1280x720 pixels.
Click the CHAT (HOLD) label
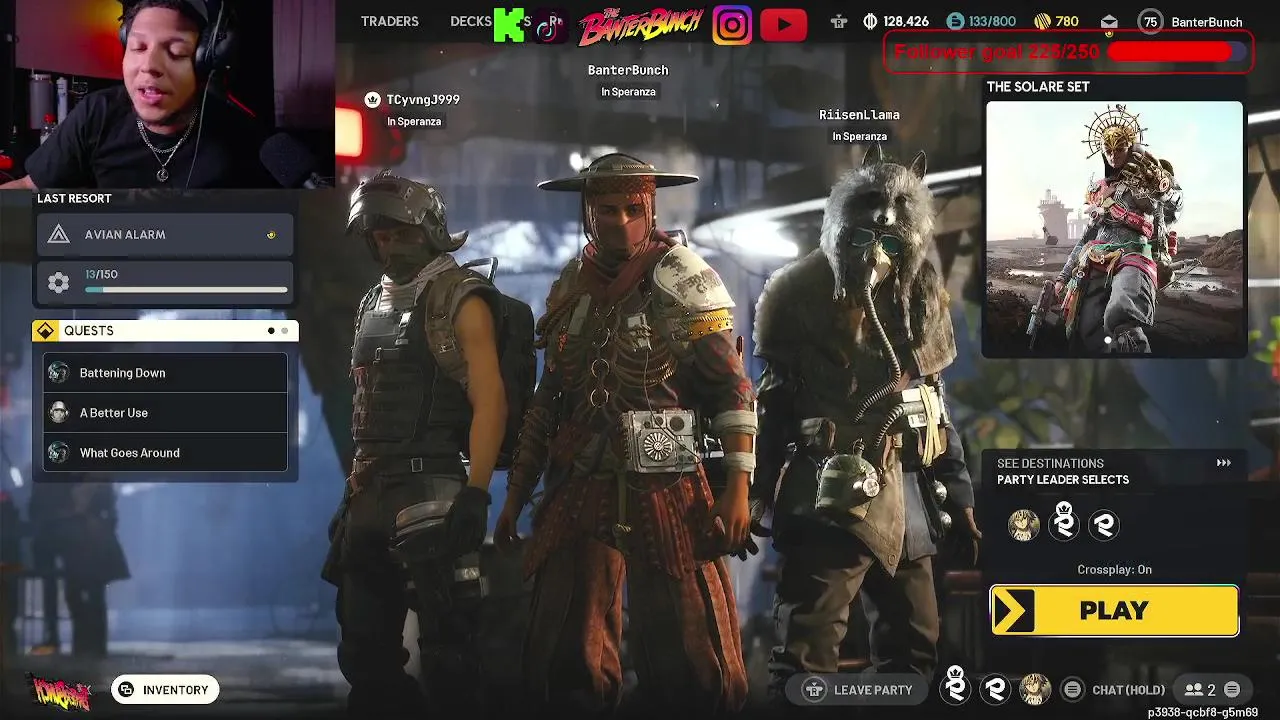[x=1128, y=690]
